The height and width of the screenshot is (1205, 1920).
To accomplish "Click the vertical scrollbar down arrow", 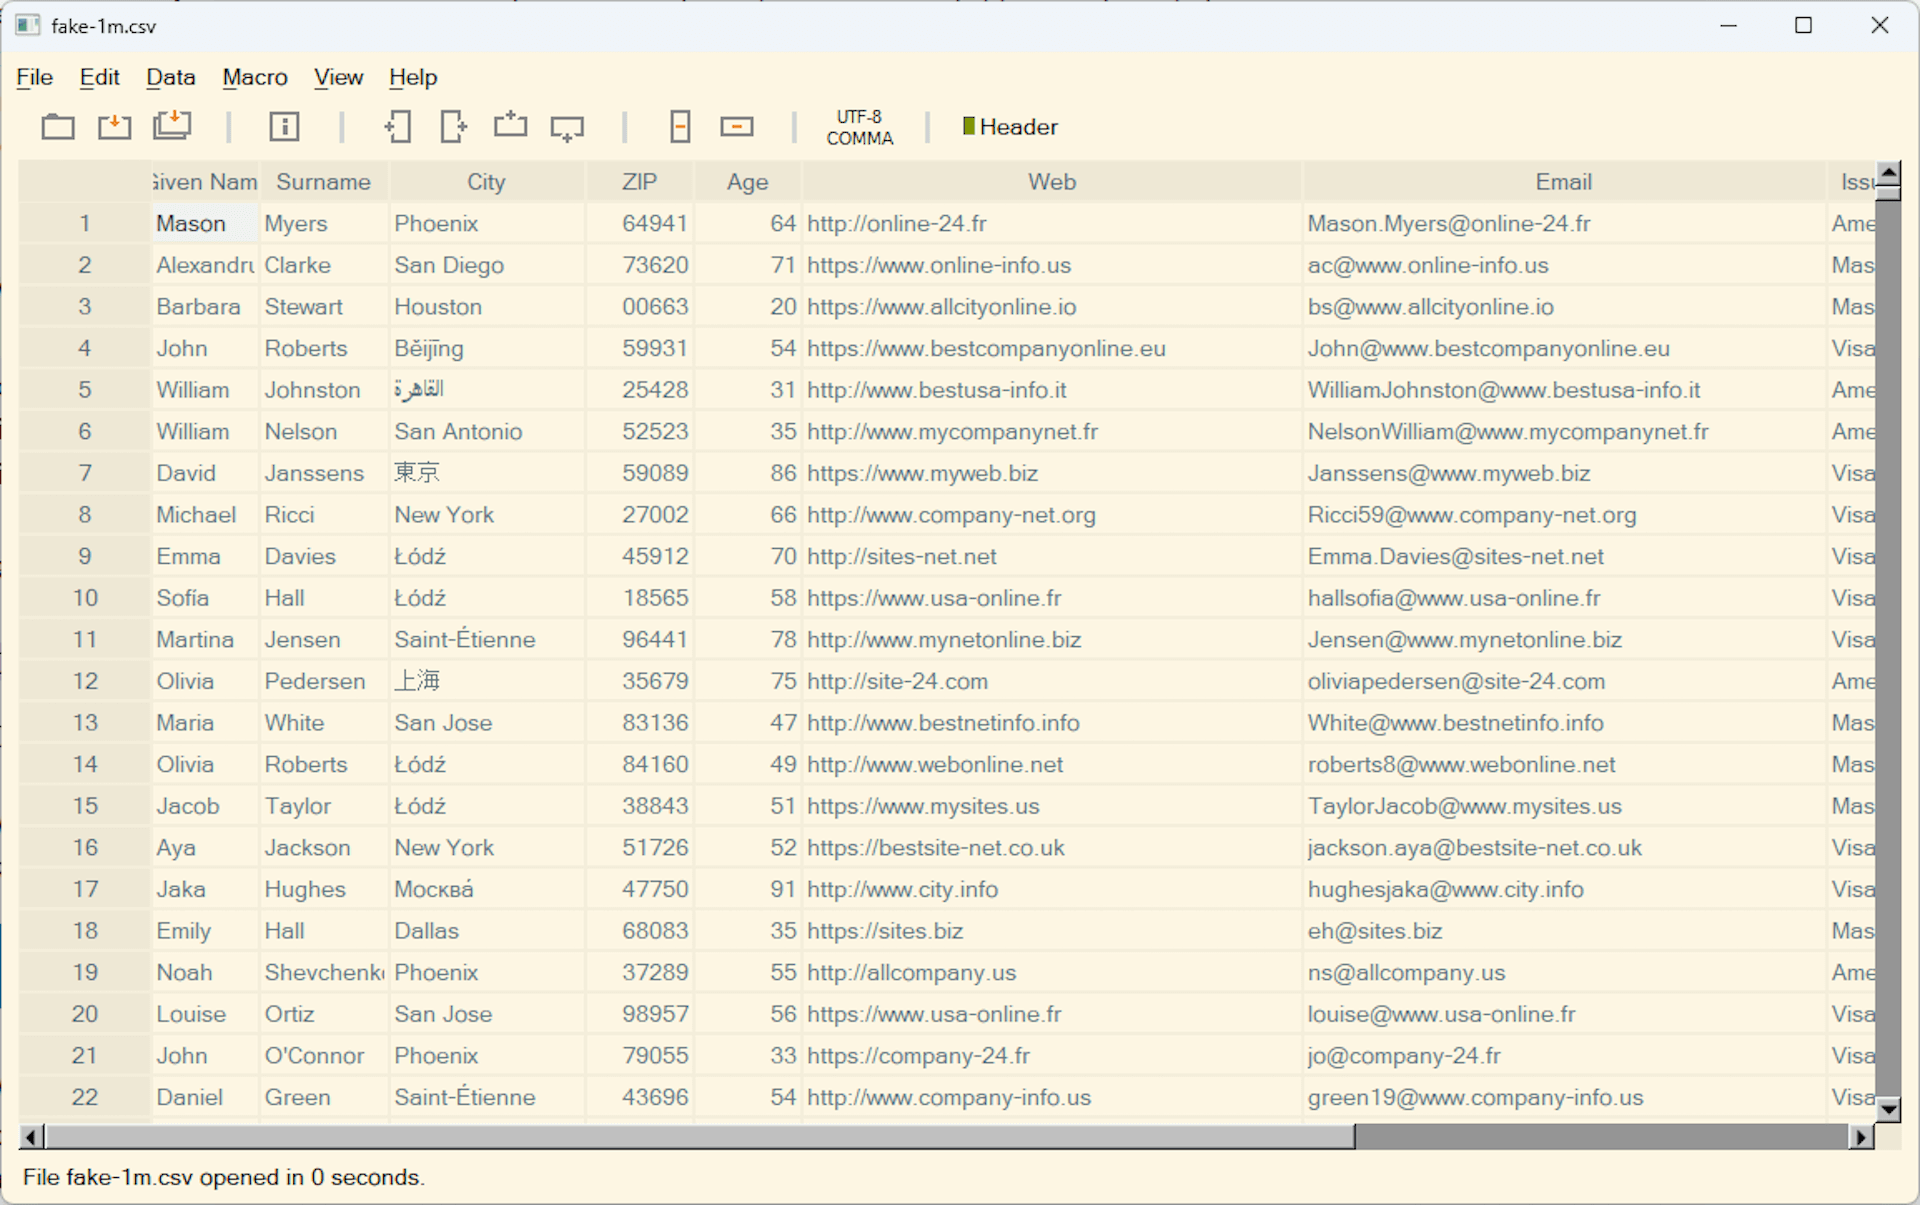I will 1888,1108.
